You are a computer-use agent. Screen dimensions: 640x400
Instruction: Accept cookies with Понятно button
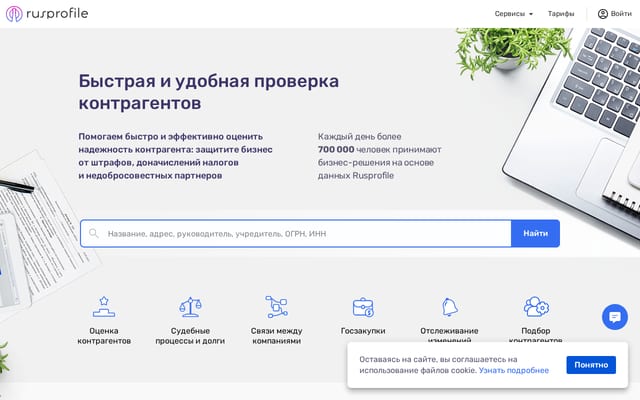pyautogui.click(x=591, y=365)
